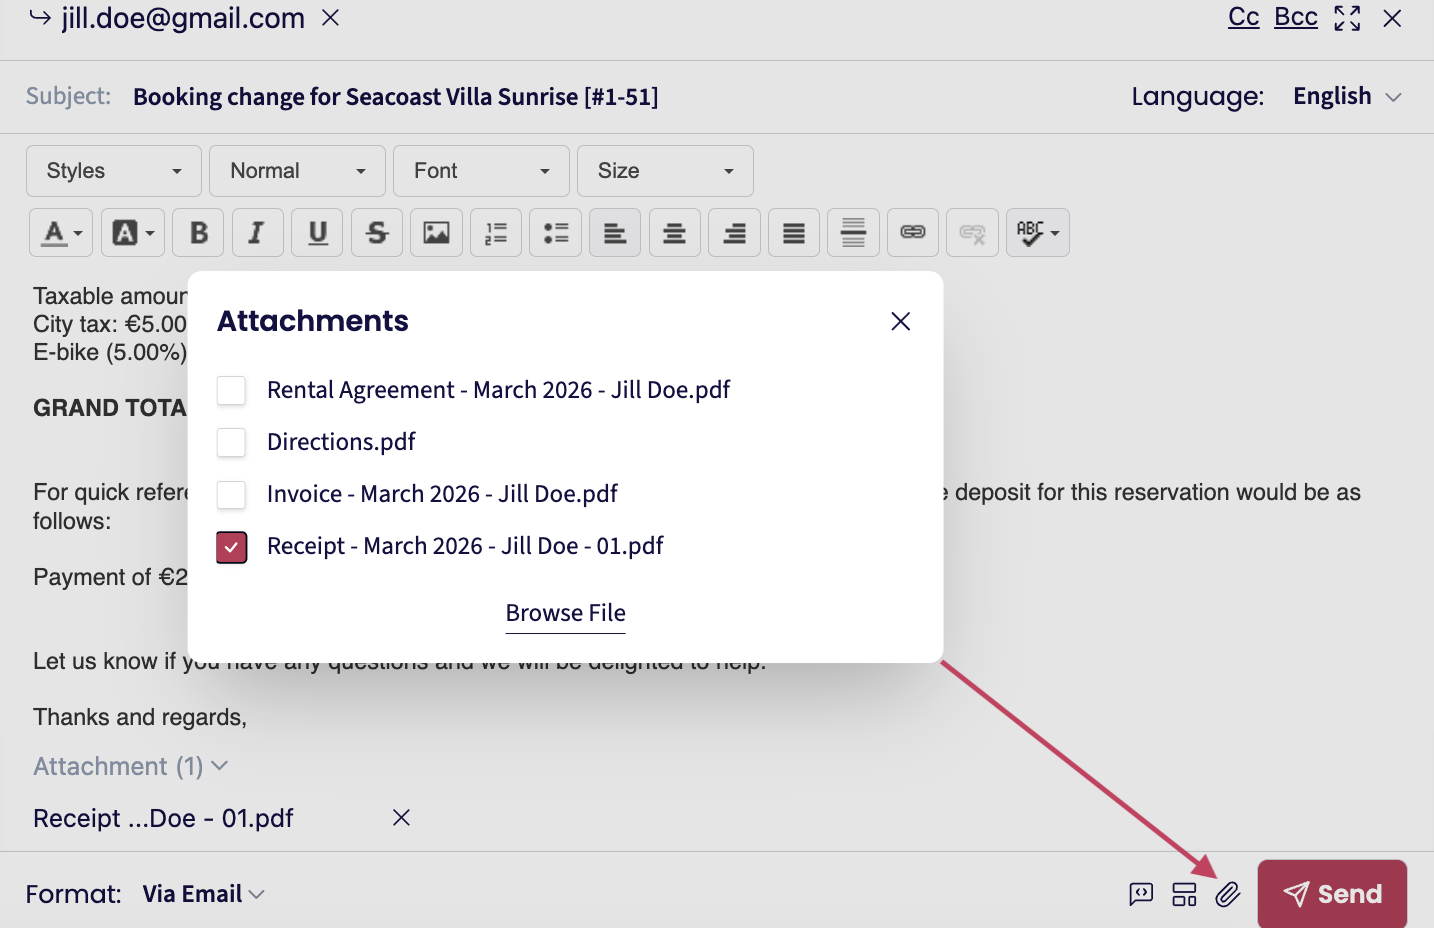Insert a numbered list
The image size is (1434, 928).
pos(496,233)
